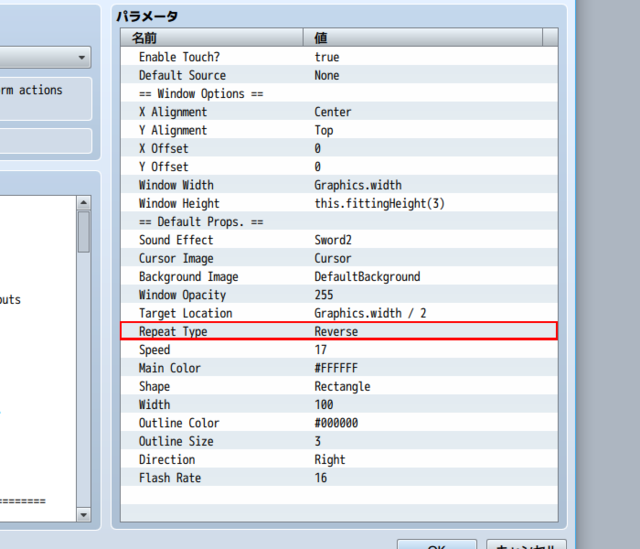
Task: Click the キャンセル button
Action: 526,545
